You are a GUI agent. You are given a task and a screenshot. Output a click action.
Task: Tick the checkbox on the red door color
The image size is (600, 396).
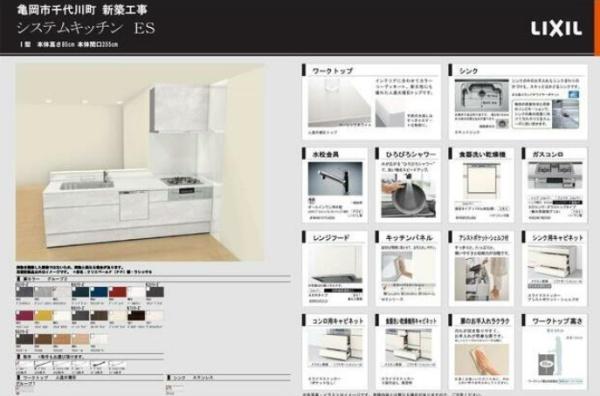[x=111, y=289]
